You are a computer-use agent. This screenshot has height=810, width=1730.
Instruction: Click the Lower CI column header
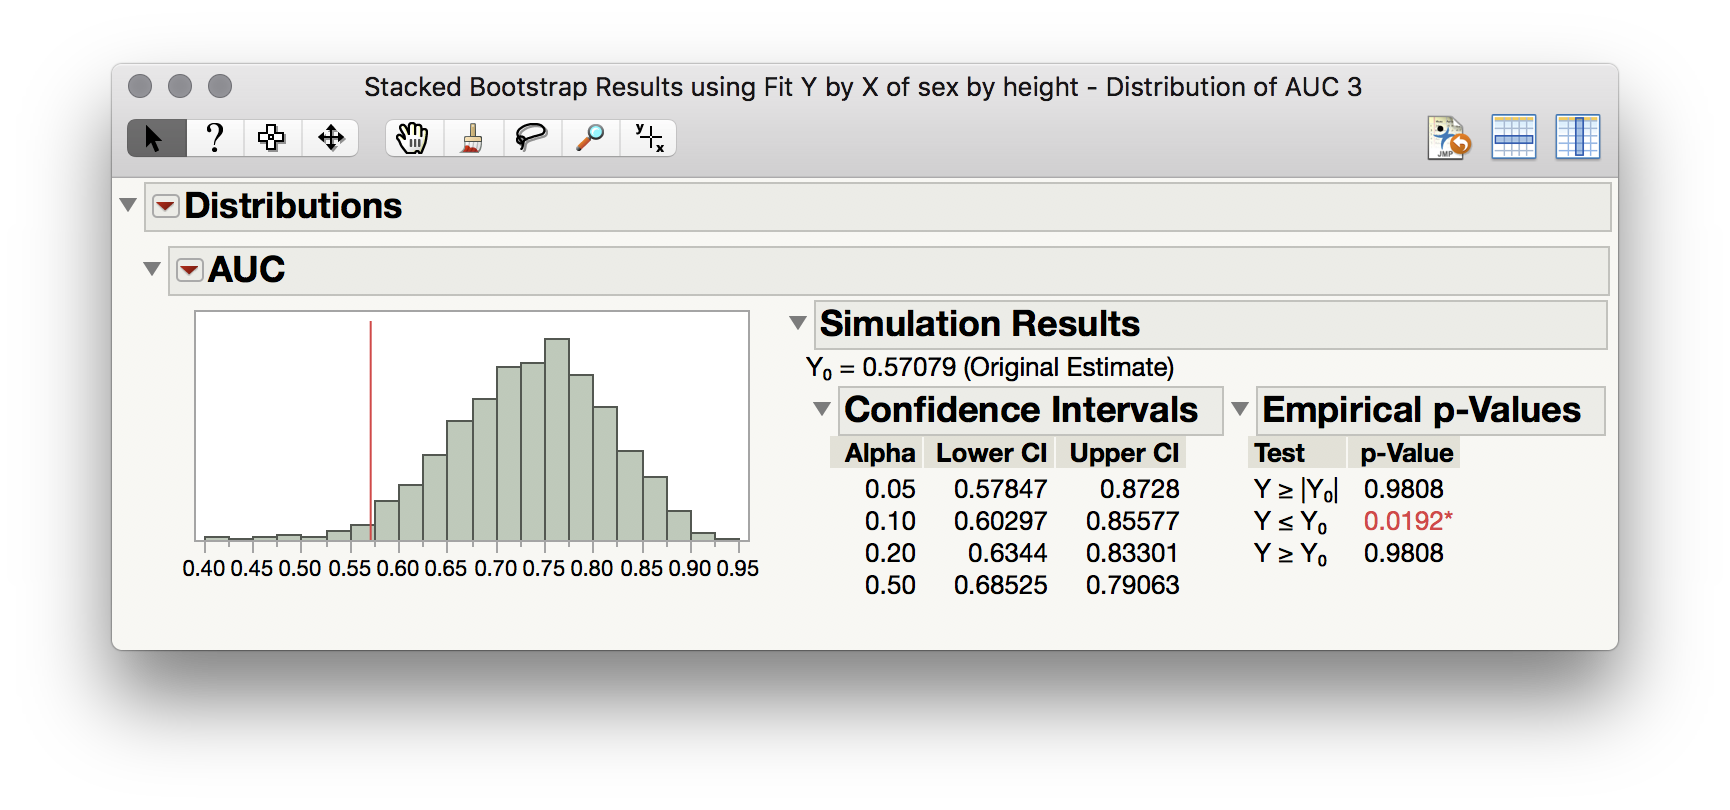(991, 453)
